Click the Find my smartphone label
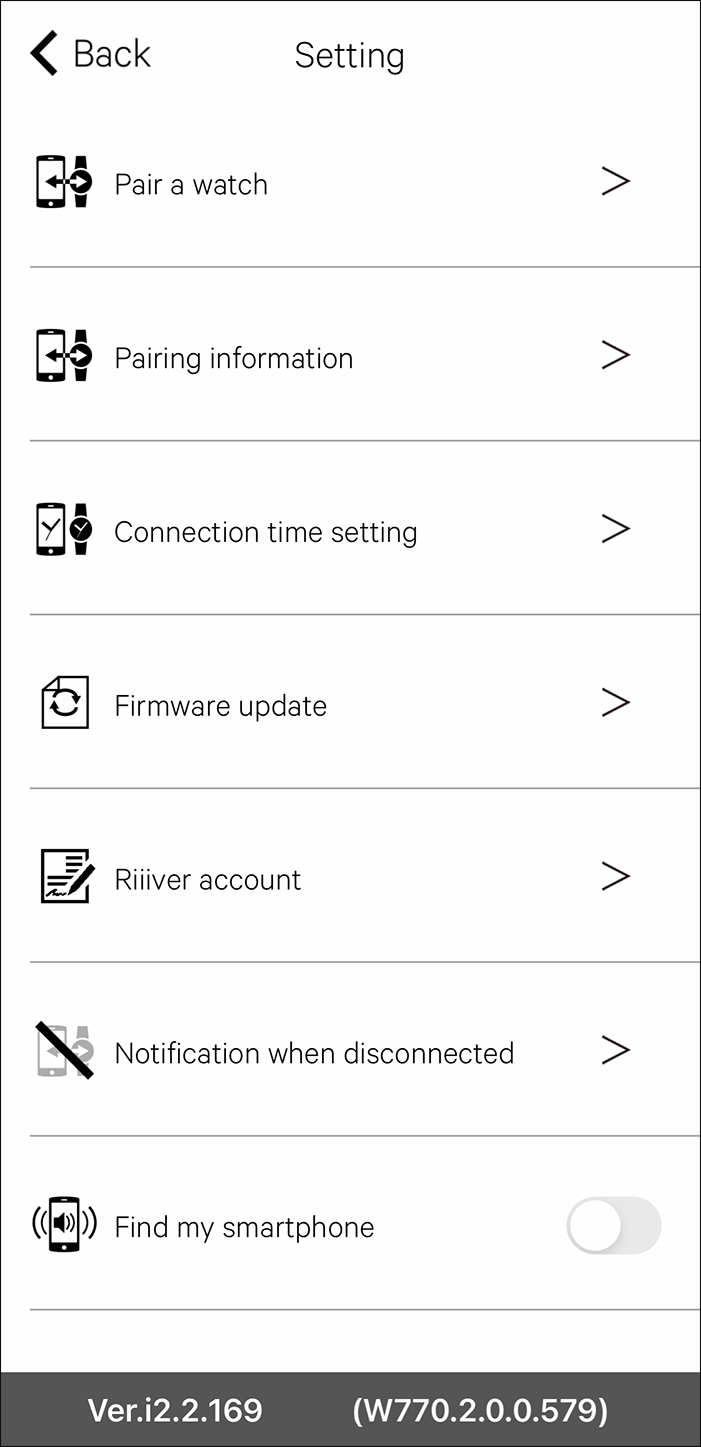 (244, 1227)
